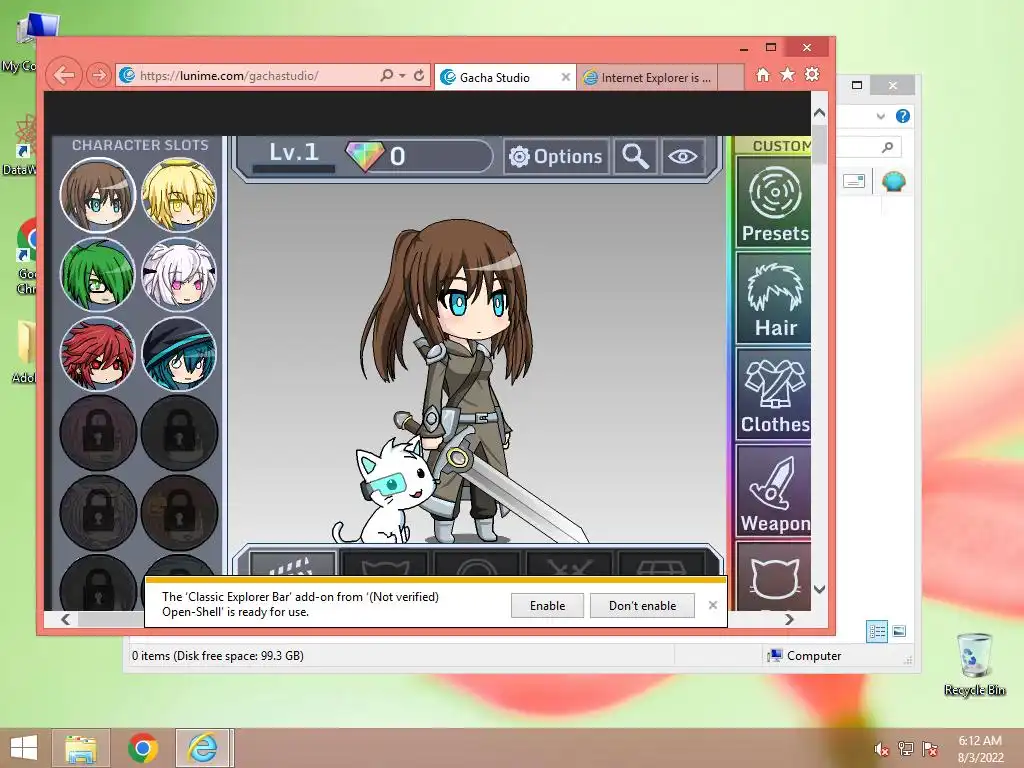
Task: Select the green-haired character slot
Action: (x=98, y=274)
